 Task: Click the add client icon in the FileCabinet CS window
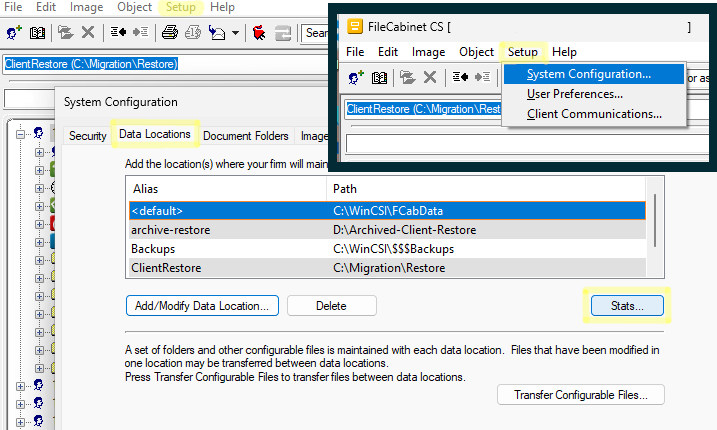(356, 78)
